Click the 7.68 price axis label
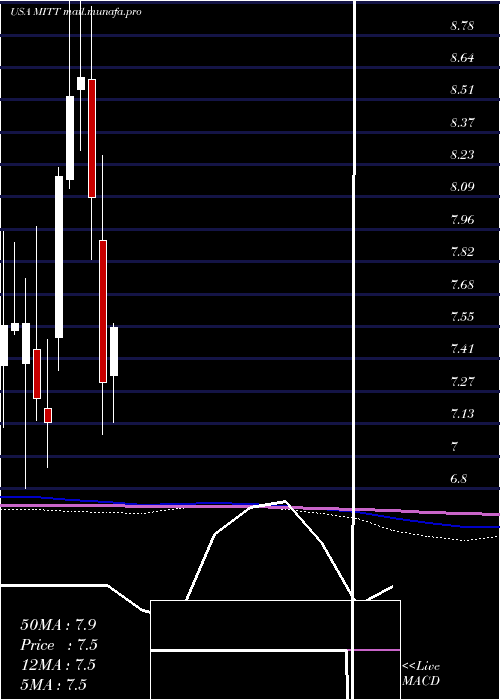The height and width of the screenshot is (700, 500). (x=462, y=284)
